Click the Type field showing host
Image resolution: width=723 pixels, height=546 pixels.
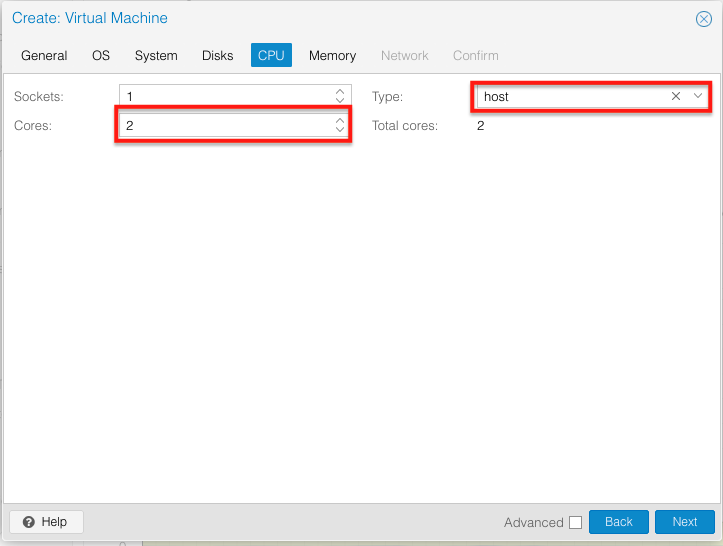pyautogui.click(x=570, y=97)
